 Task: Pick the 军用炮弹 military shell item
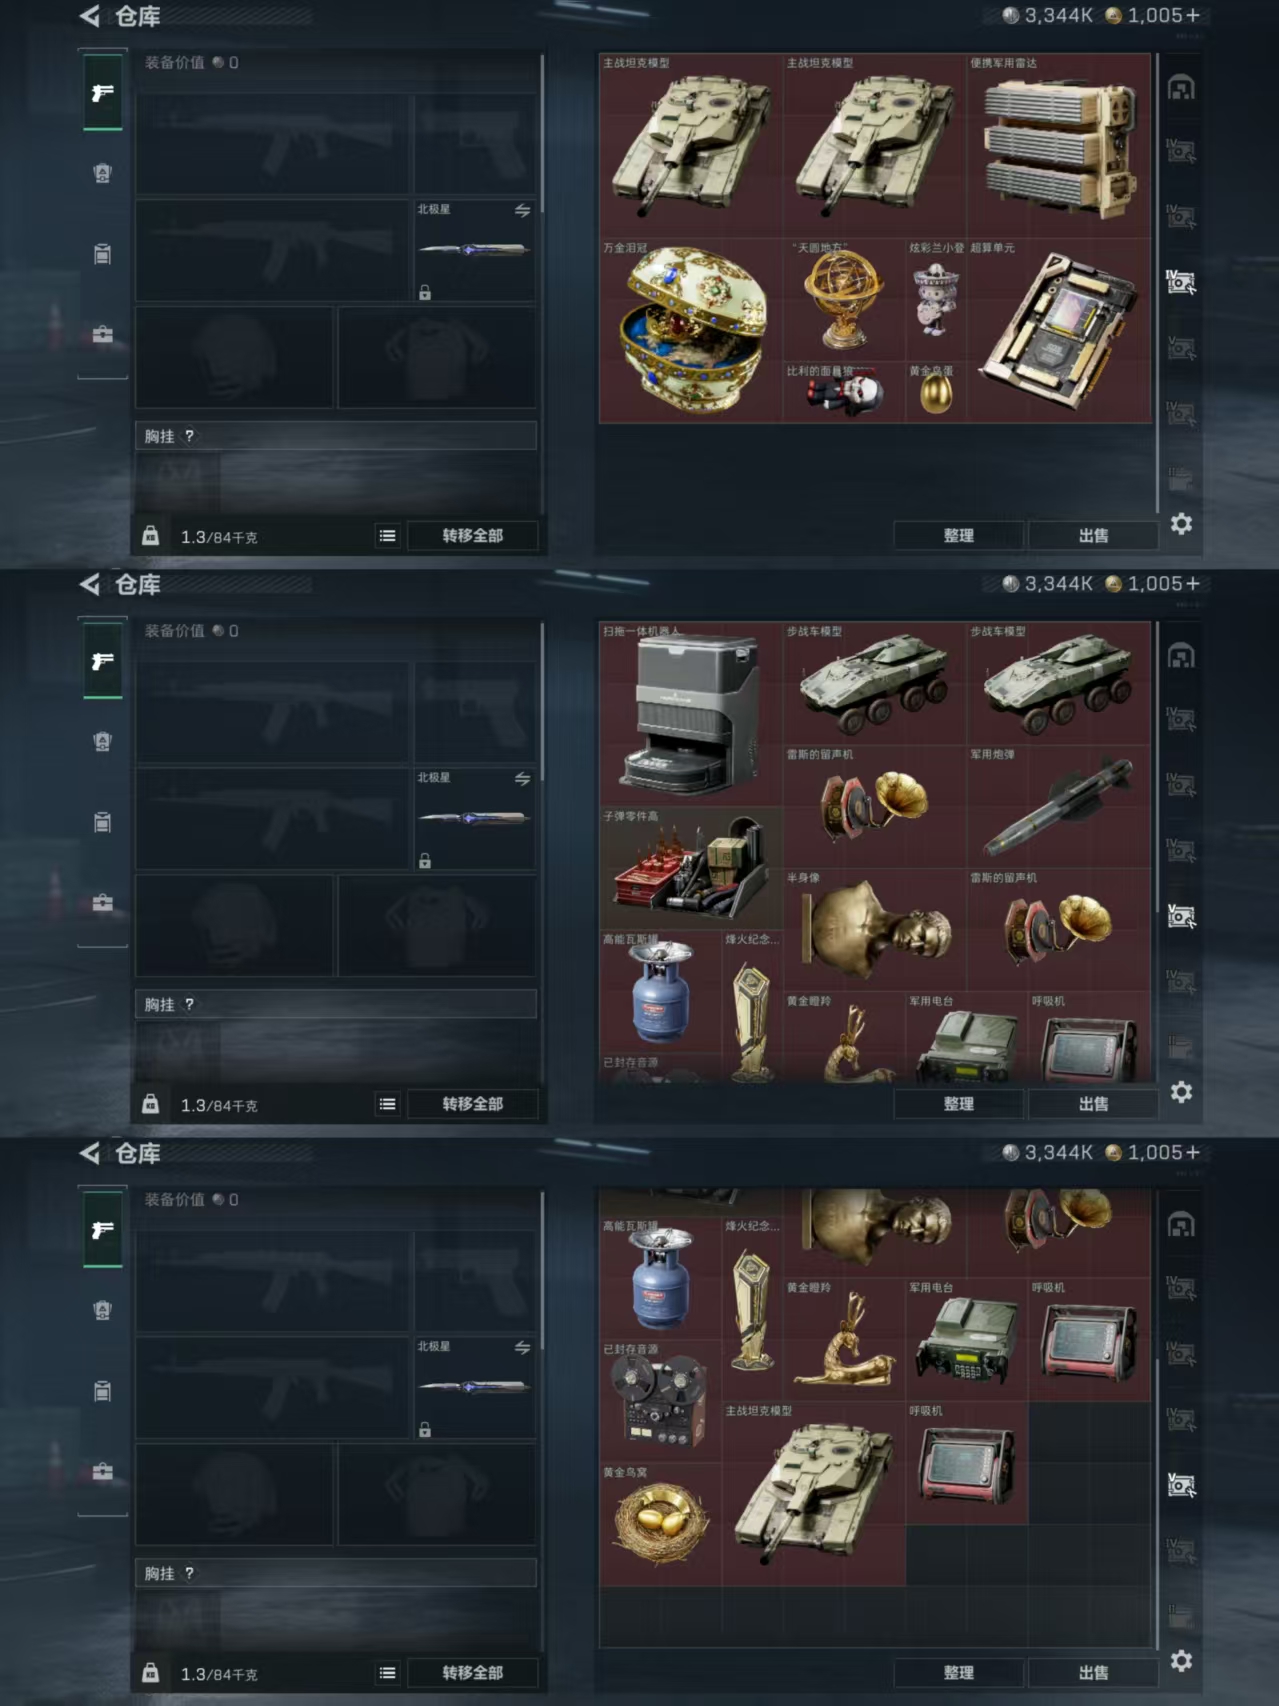1059,806
